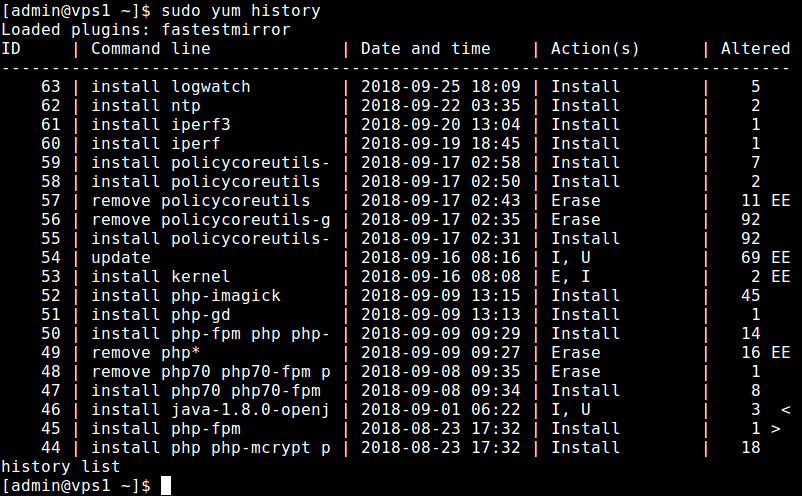Click the 'history list' footer text
The height and width of the screenshot is (496, 802).
coord(61,466)
